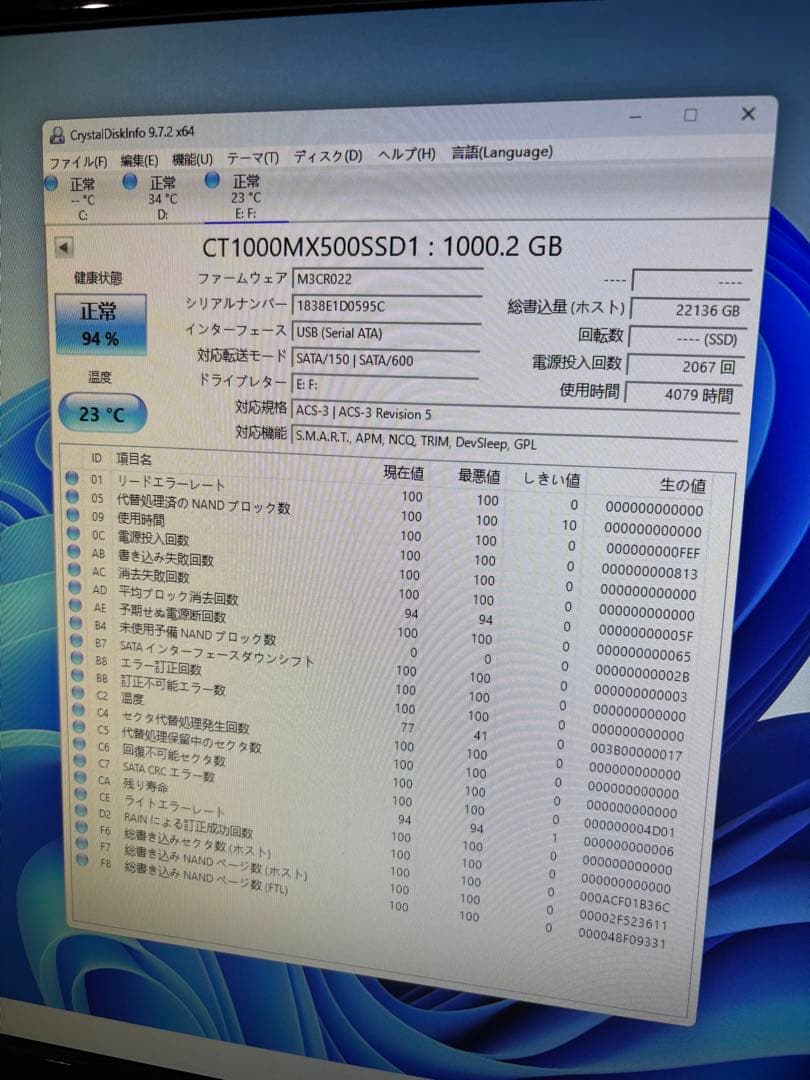Click the D: drive status circle showing 34 °C

pyautogui.click(x=129, y=182)
